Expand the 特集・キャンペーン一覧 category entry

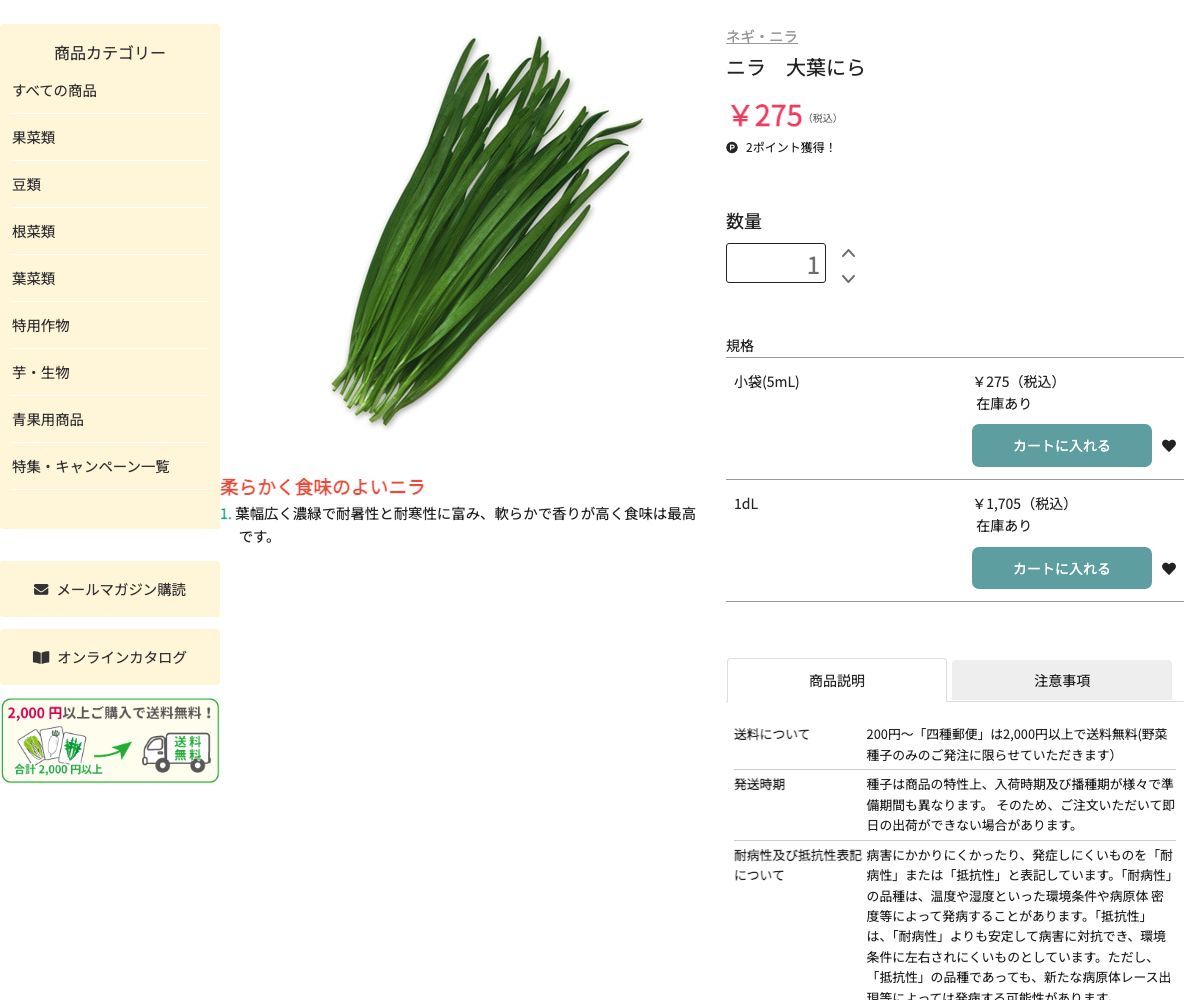91,466
